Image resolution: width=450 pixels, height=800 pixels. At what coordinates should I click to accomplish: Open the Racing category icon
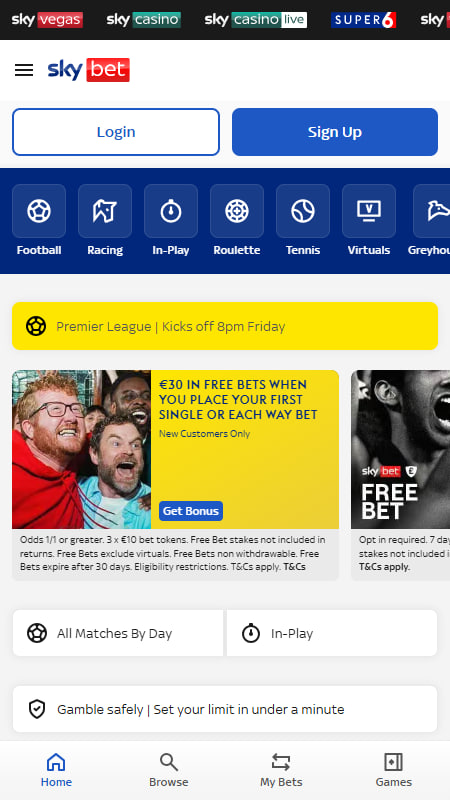(x=105, y=211)
